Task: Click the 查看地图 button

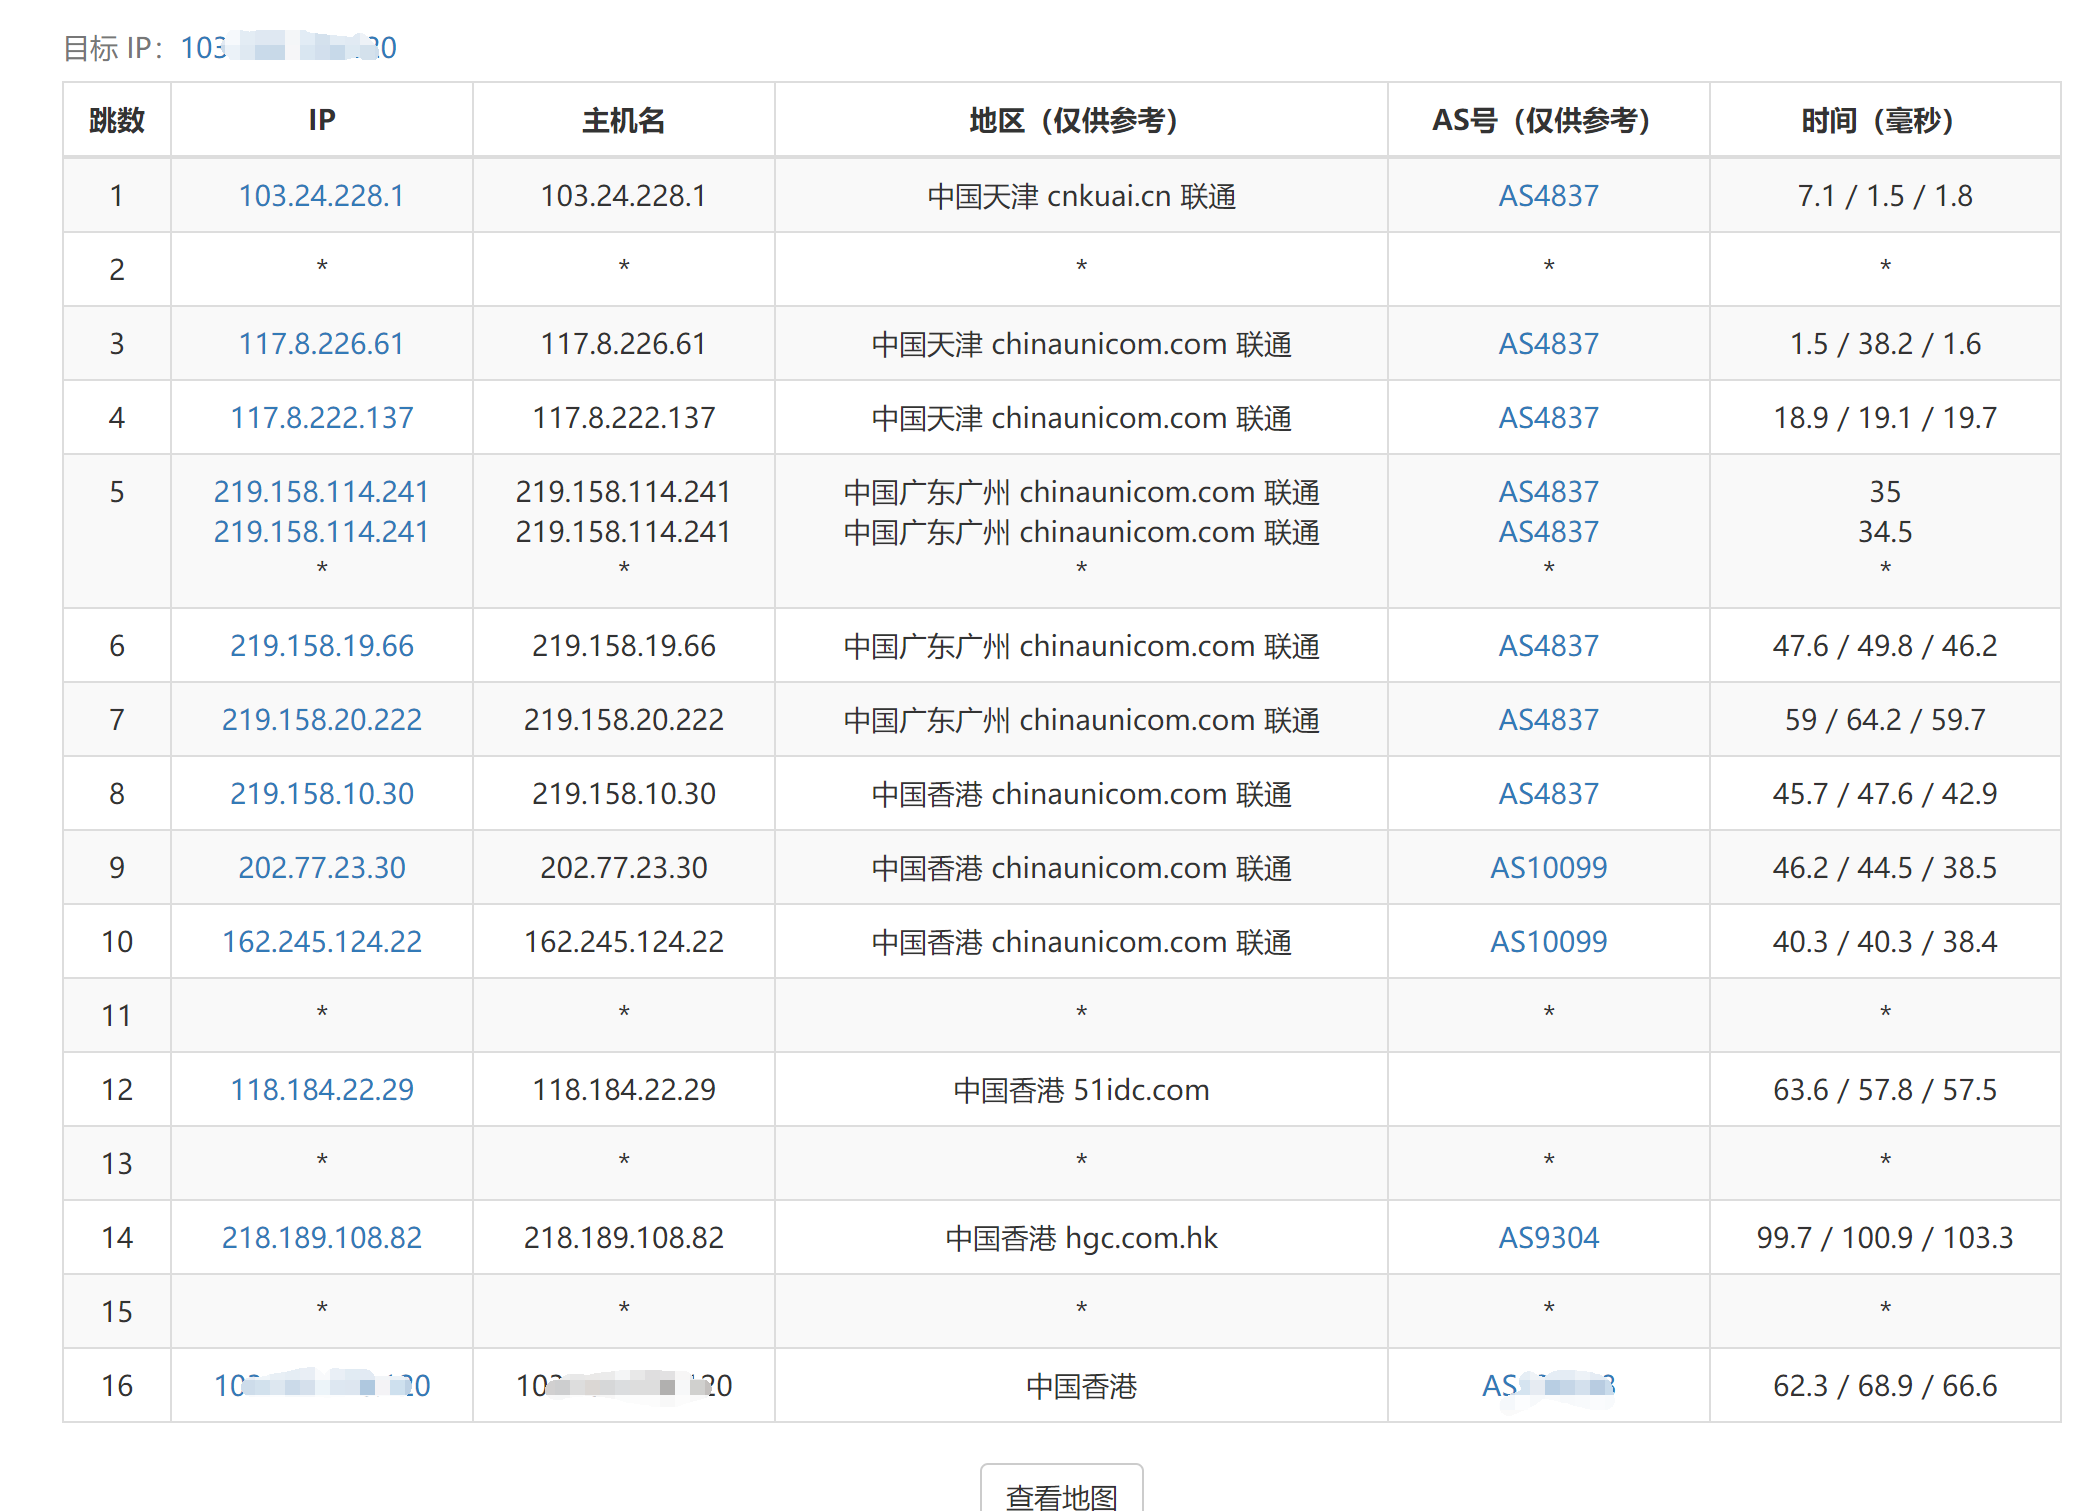Action: click(1060, 1494)
